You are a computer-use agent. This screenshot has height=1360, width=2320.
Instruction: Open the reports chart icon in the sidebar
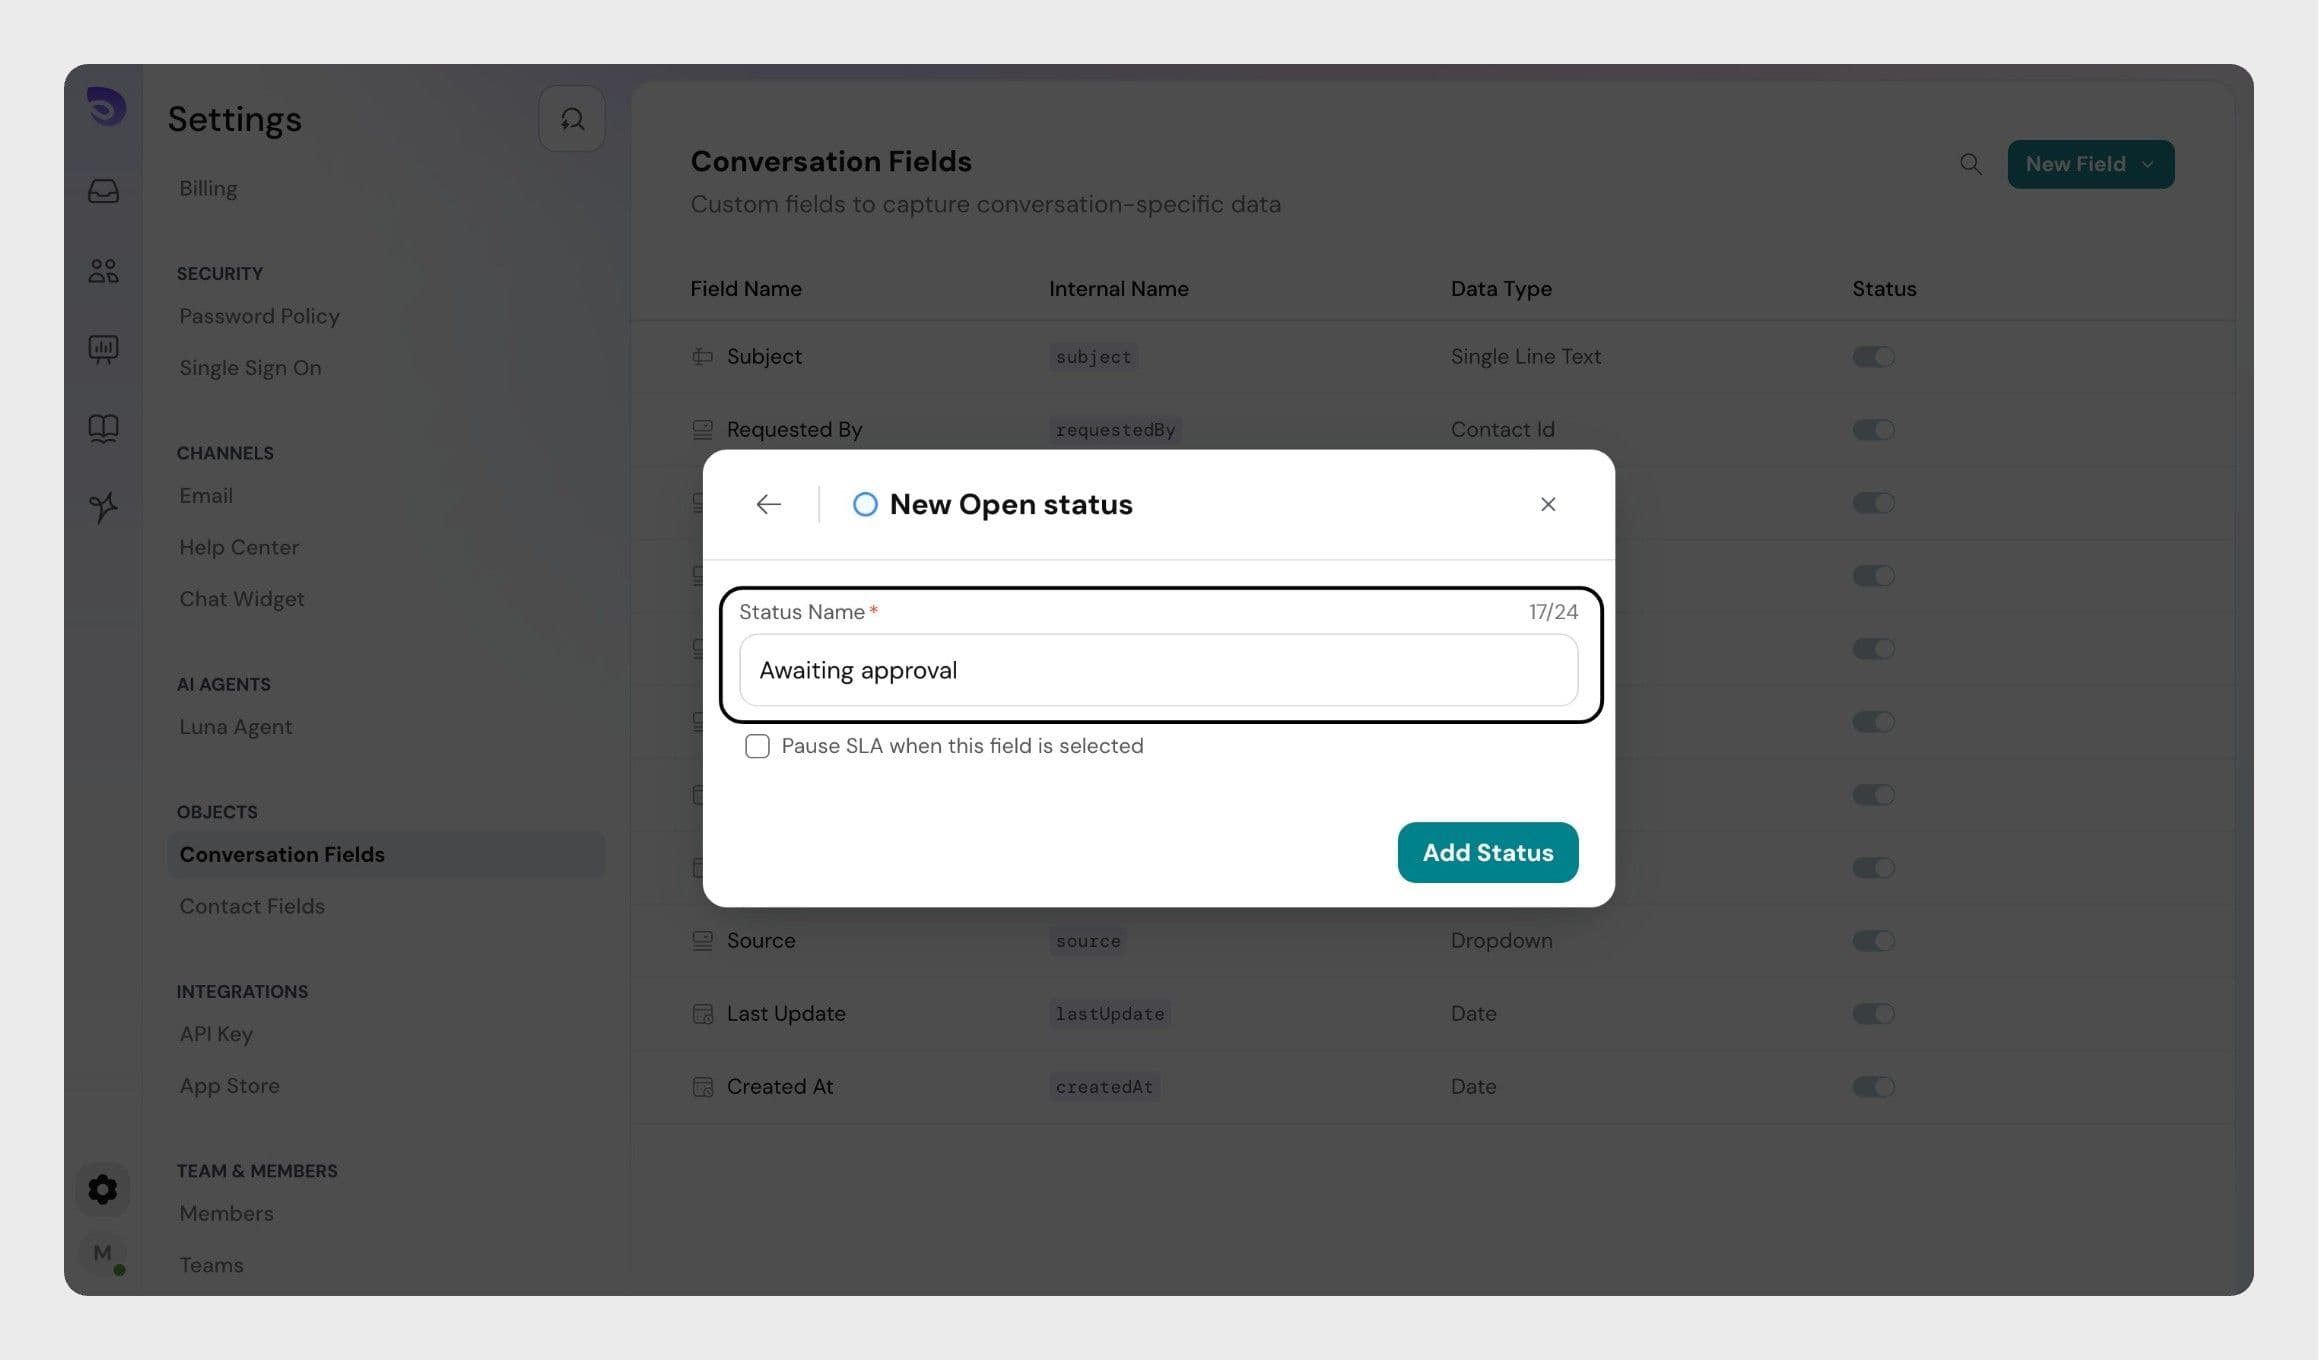point(103,349)
